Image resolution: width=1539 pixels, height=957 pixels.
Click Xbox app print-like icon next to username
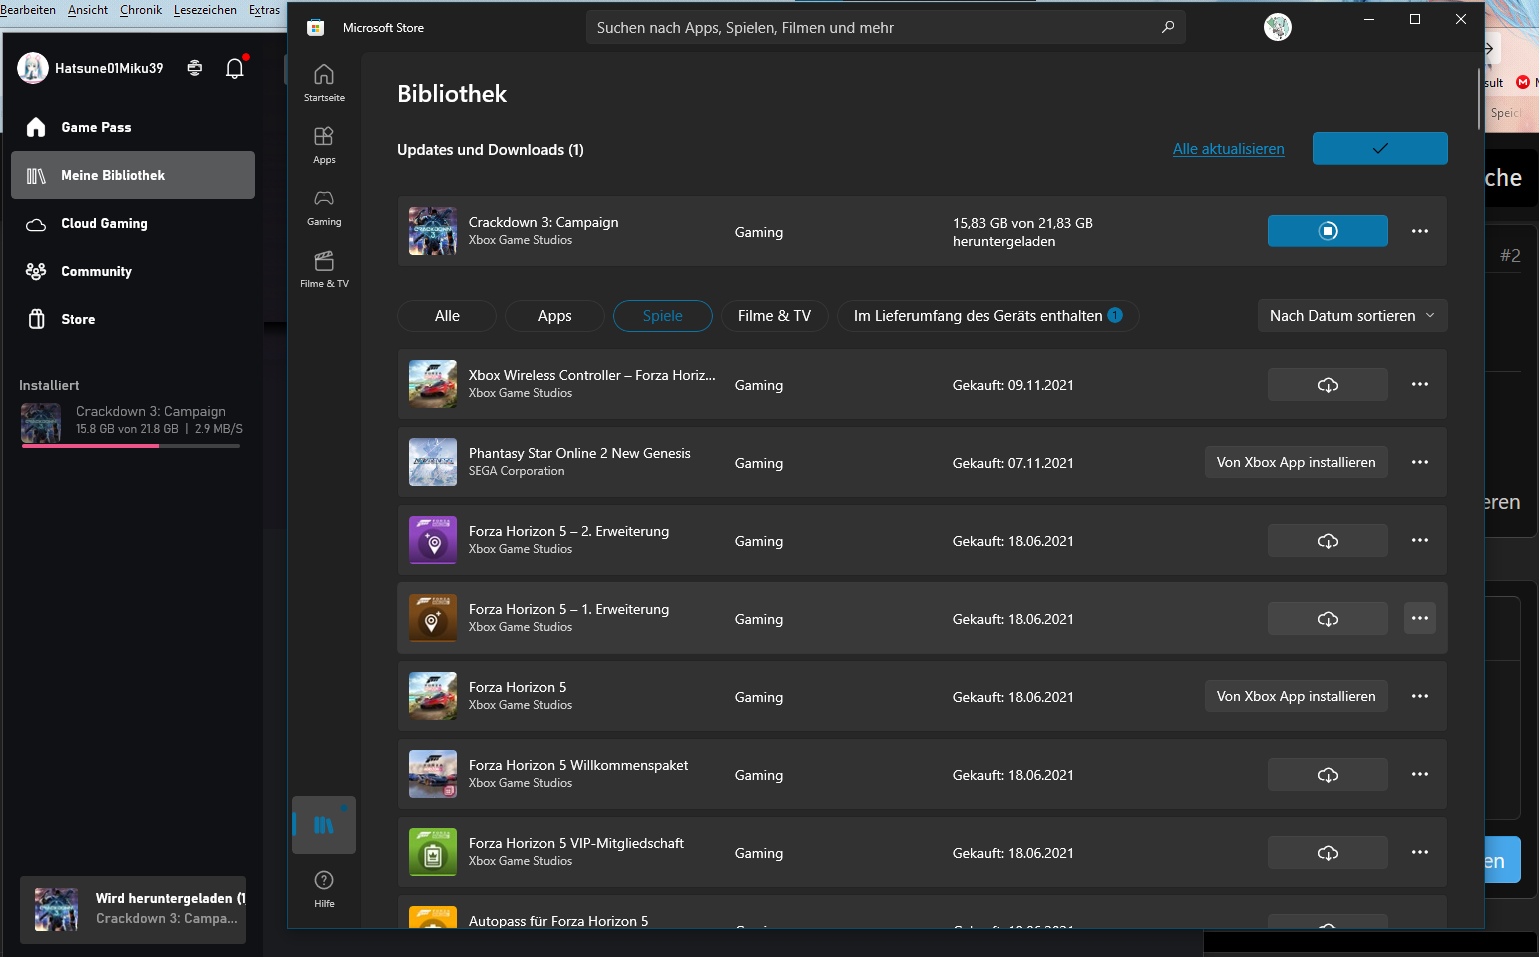195,68
